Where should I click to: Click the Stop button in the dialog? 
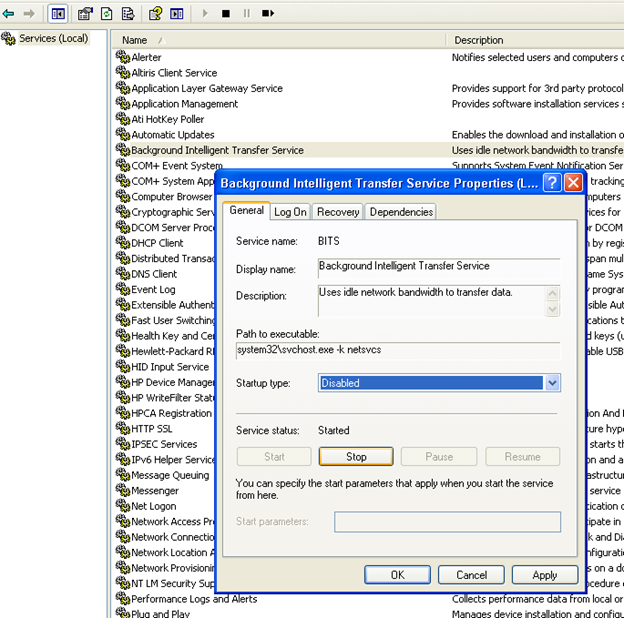(x=356, y=456)
